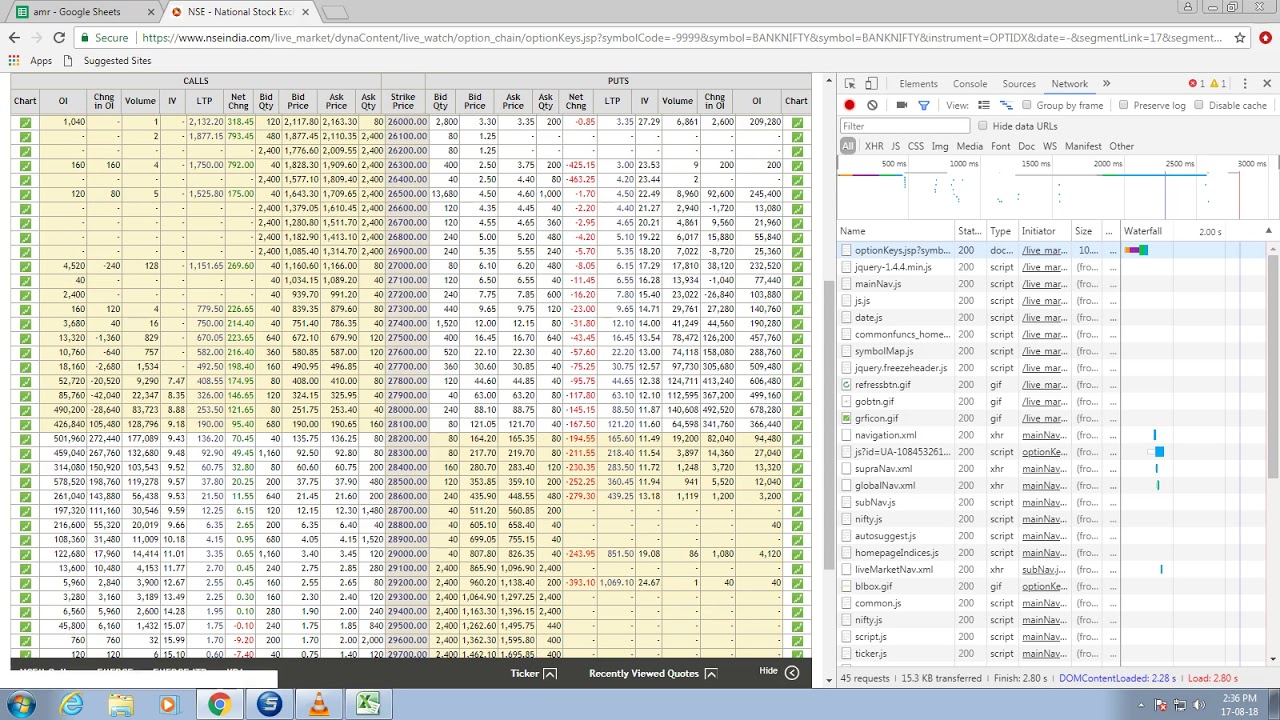1280x720 pixels.
Task: Open Internet Explorer from the taskbar
Action: [x=72, y=705]
